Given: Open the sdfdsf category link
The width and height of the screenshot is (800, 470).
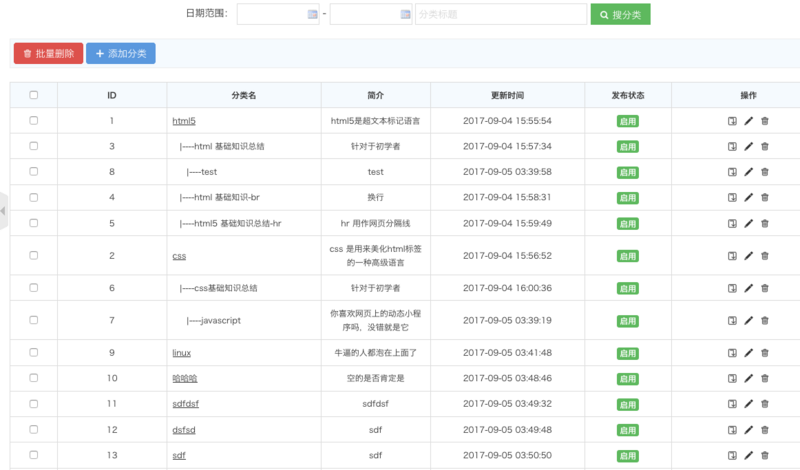Looking at the screenshot, I should tap(186, 404).
